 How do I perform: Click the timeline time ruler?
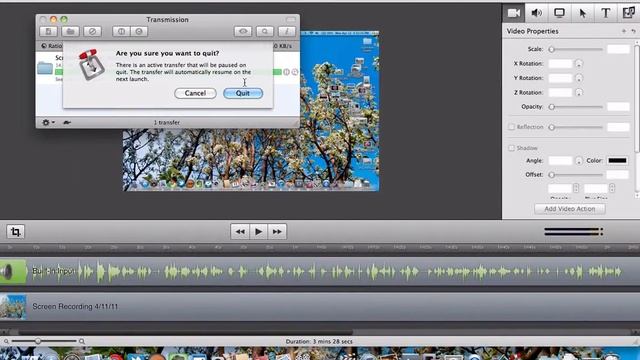(x=320, y=247)
